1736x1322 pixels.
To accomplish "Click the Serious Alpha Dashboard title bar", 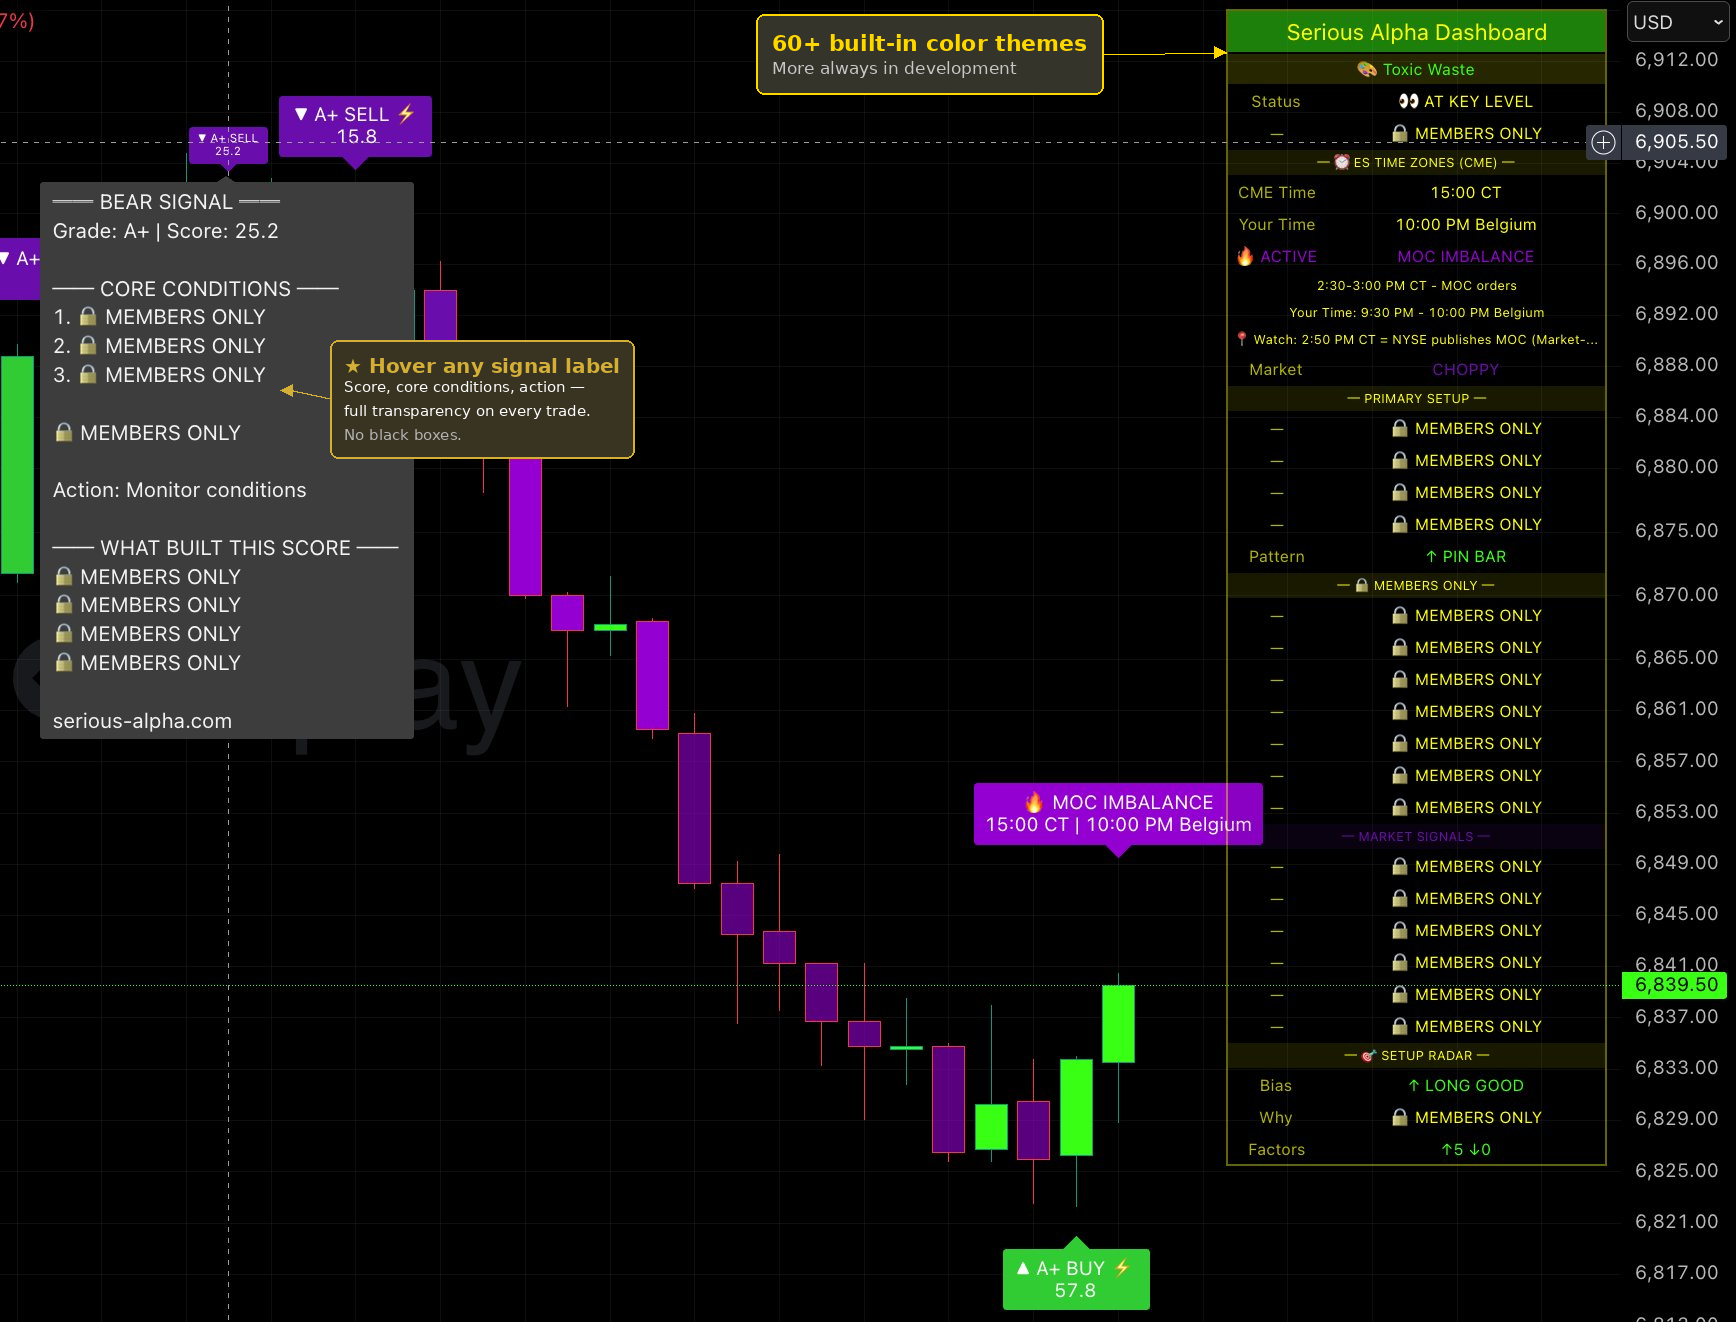I will click(x=1416, y=32).
